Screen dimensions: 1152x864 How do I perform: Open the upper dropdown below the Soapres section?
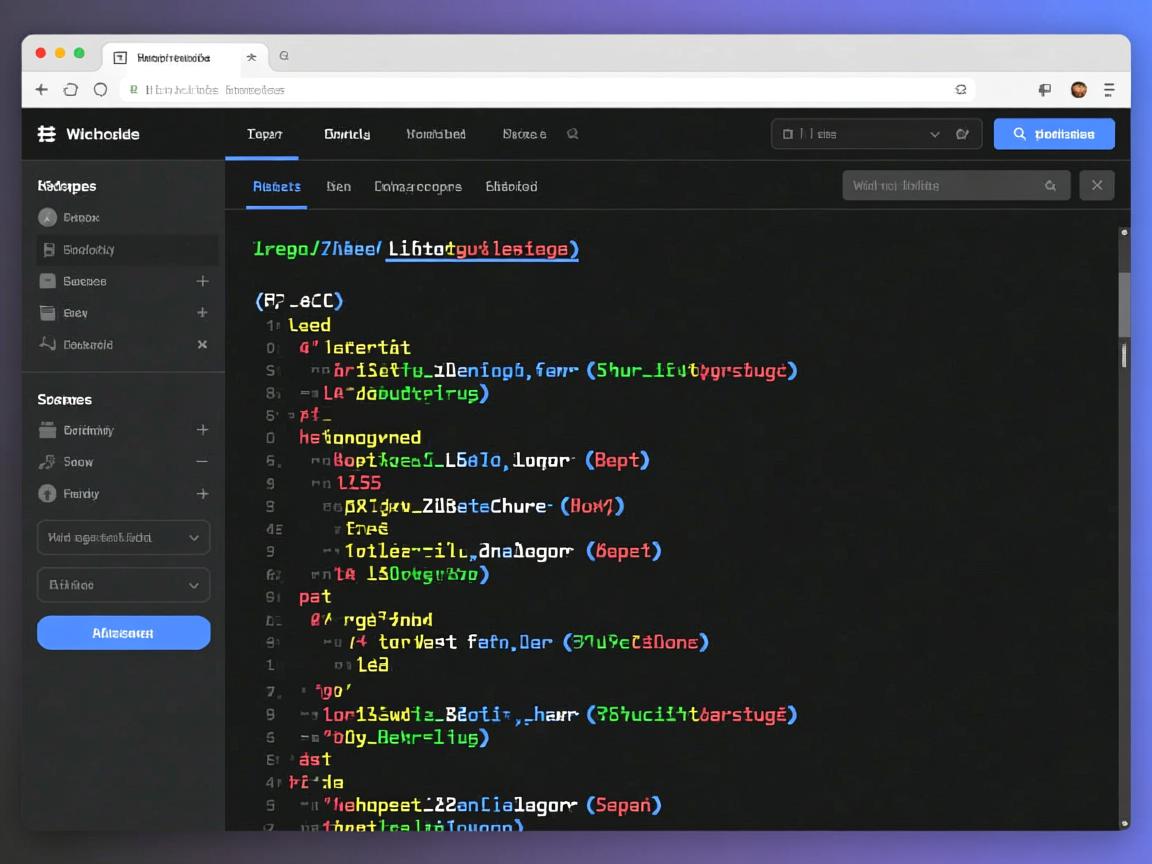(123, 537)
